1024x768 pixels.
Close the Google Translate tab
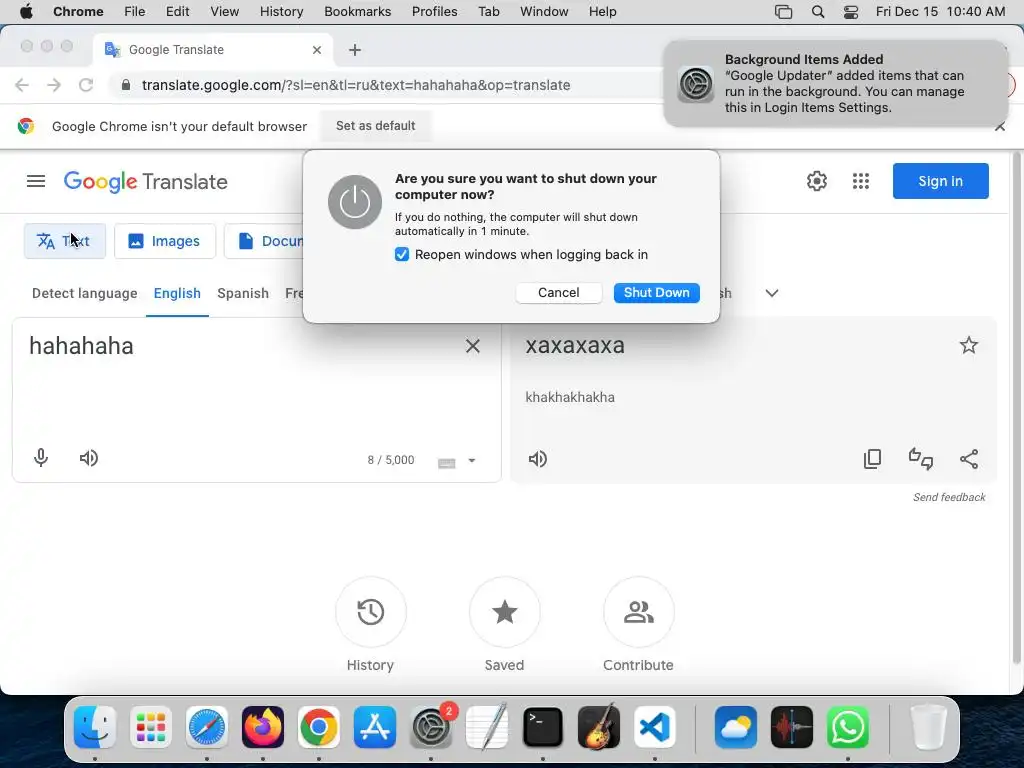click(317, 50)
